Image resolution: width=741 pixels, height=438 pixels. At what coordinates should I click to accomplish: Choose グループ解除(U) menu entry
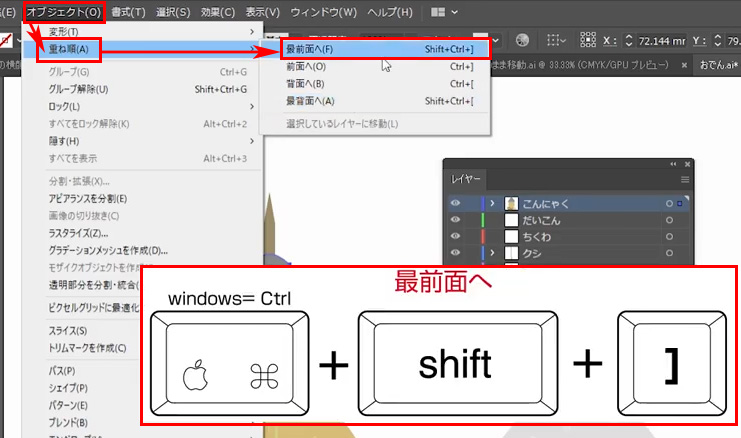[142, 89]
